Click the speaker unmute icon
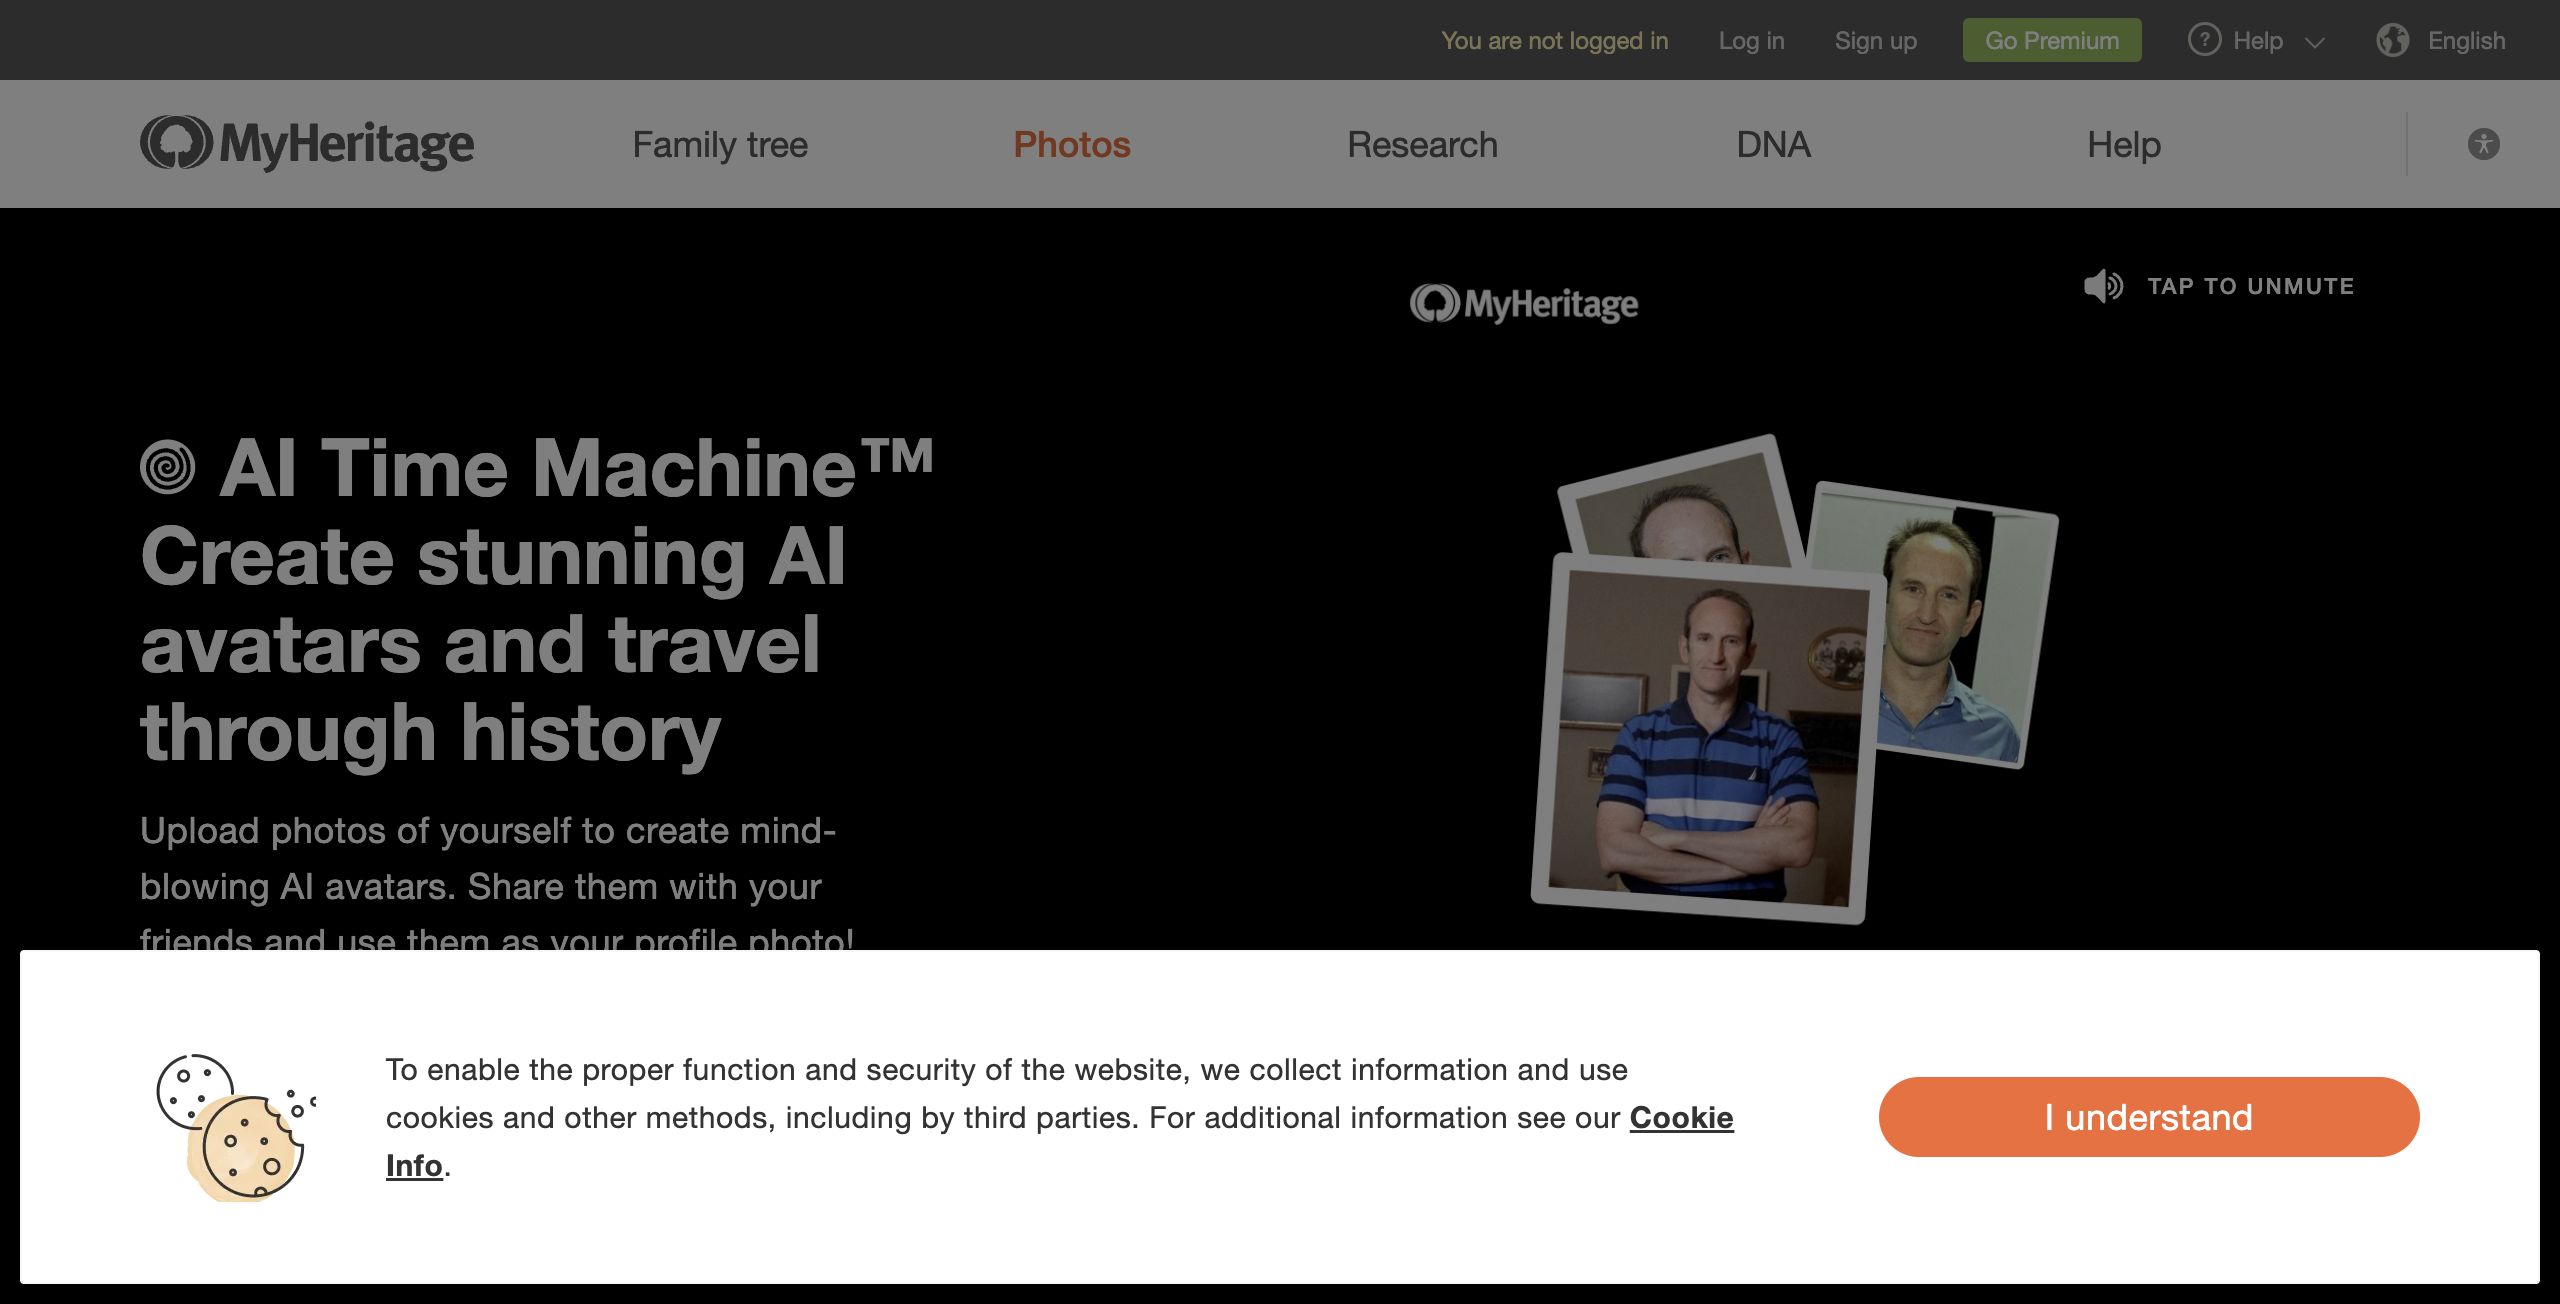This screenshot has height=1304, width=2560. pos(2103,286)
